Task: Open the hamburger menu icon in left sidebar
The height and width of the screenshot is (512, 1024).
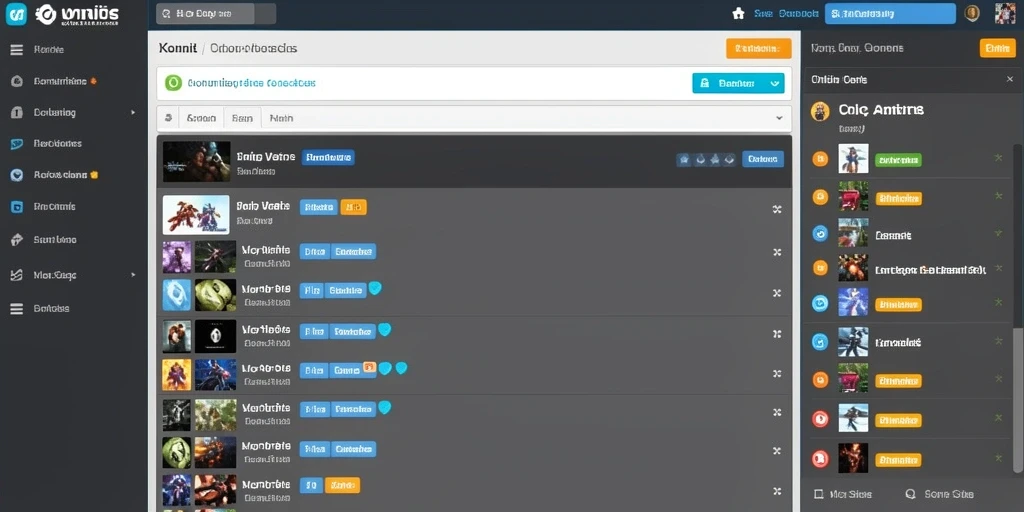Action: click(17, 50)
